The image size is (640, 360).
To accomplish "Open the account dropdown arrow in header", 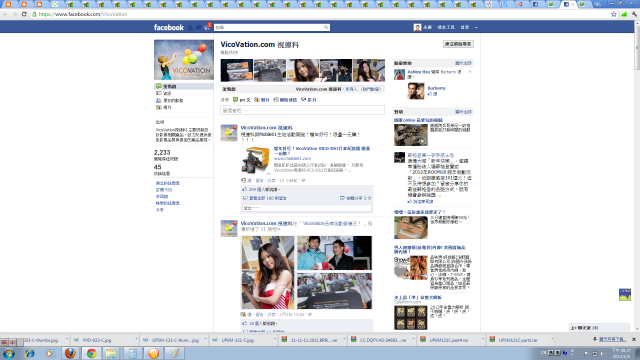I will click(x=476, y=27).
